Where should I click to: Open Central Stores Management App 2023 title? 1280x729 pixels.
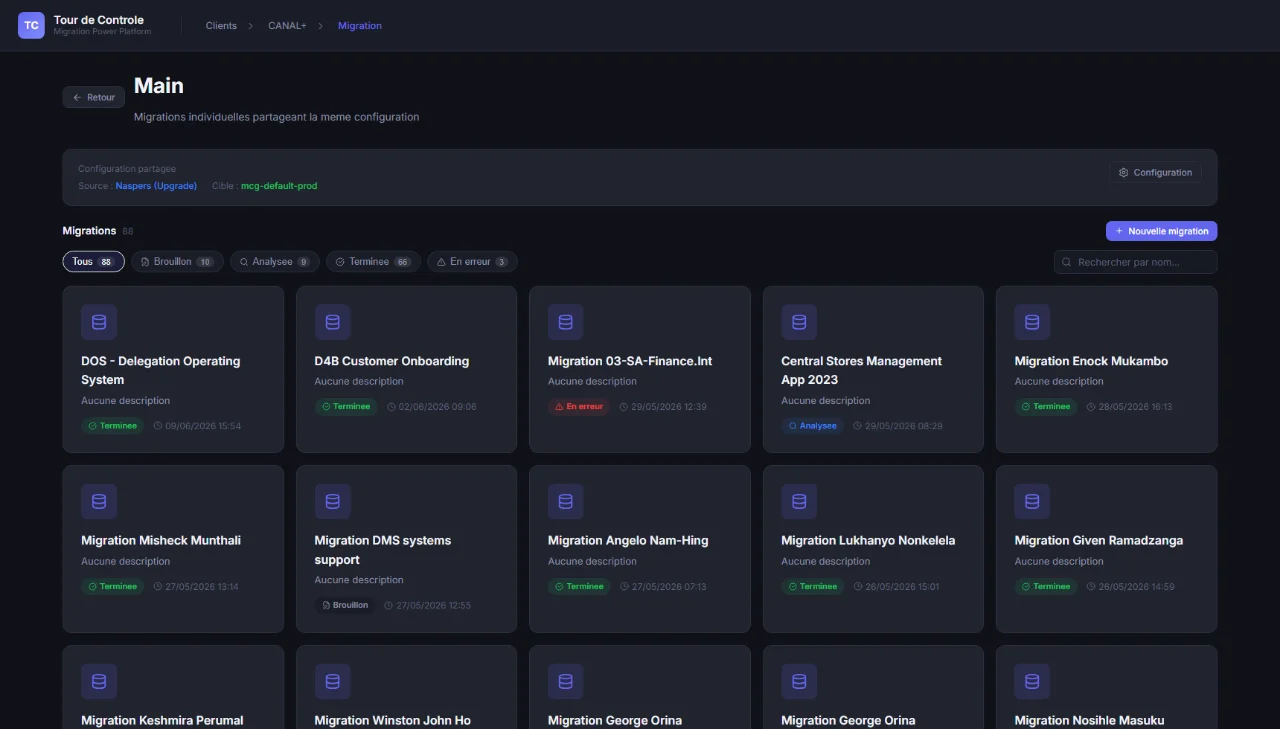pyautogui.click(x=862, y=370)
